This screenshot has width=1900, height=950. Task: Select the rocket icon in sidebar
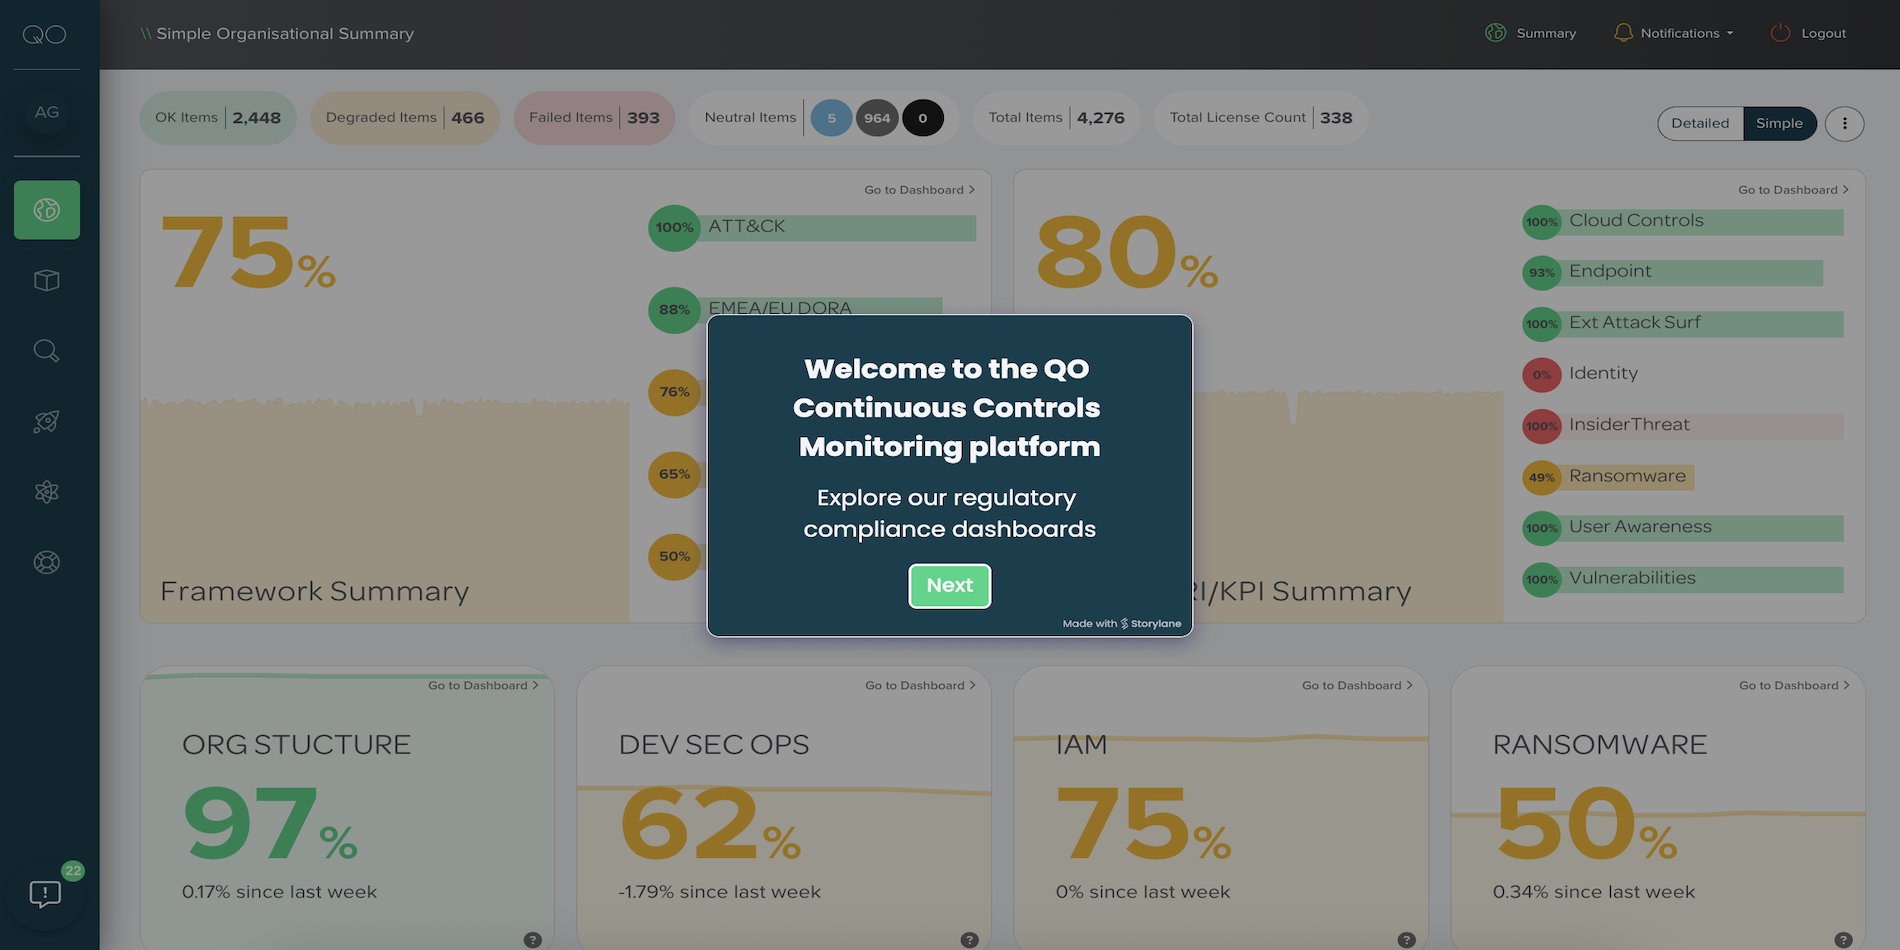click(x=47, y=422)
